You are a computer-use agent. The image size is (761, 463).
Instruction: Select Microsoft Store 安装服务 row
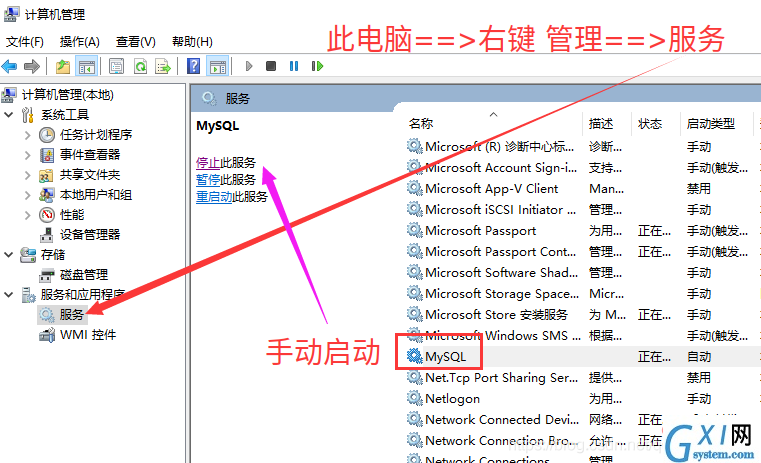click(582, 314)
